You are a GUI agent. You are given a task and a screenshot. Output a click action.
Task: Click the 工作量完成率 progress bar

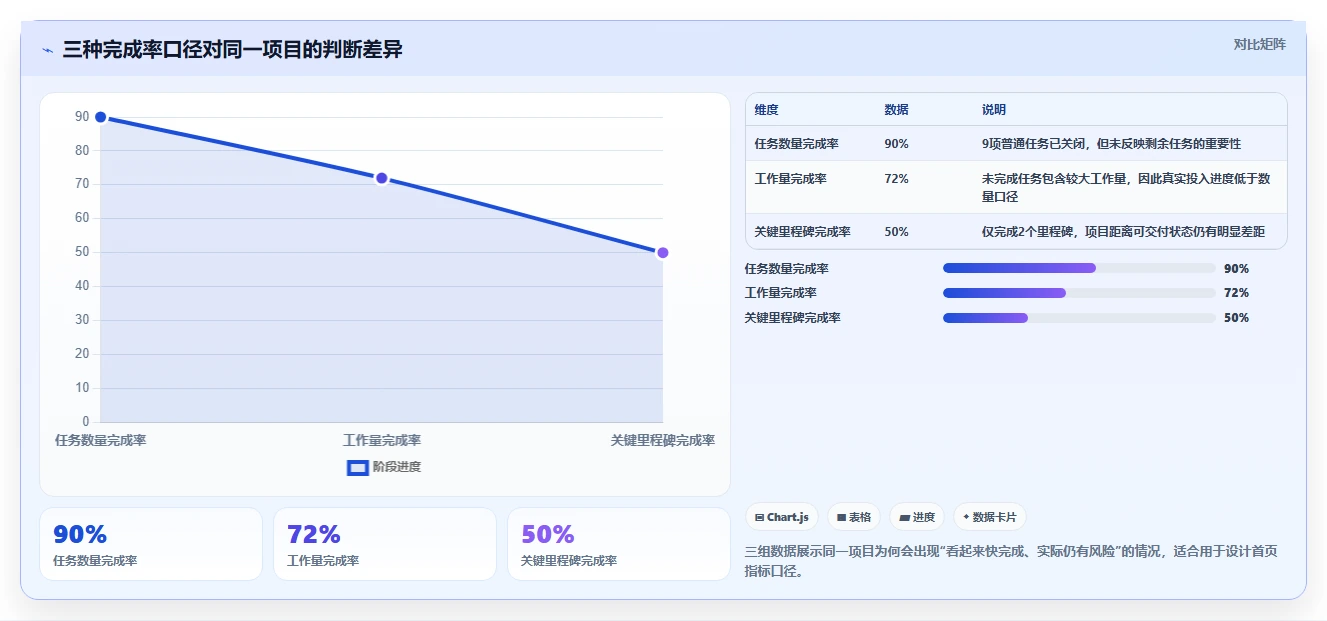click(1079, 293)
